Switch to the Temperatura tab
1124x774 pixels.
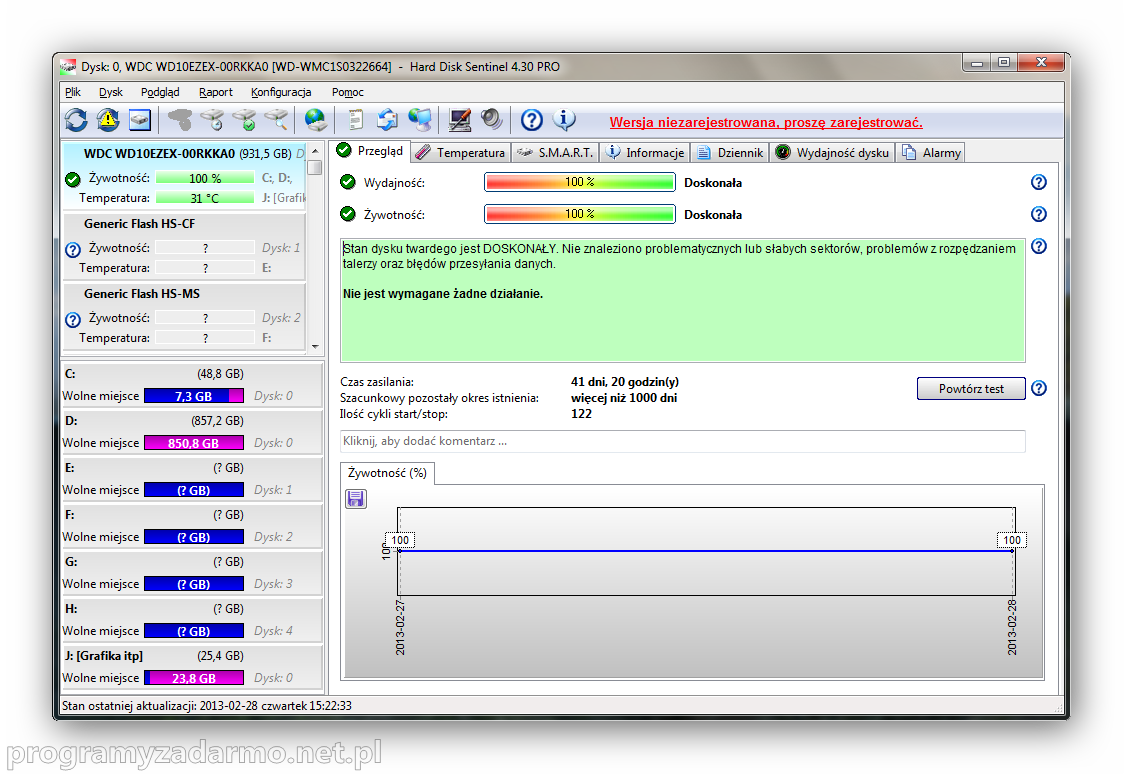point(461,153)
